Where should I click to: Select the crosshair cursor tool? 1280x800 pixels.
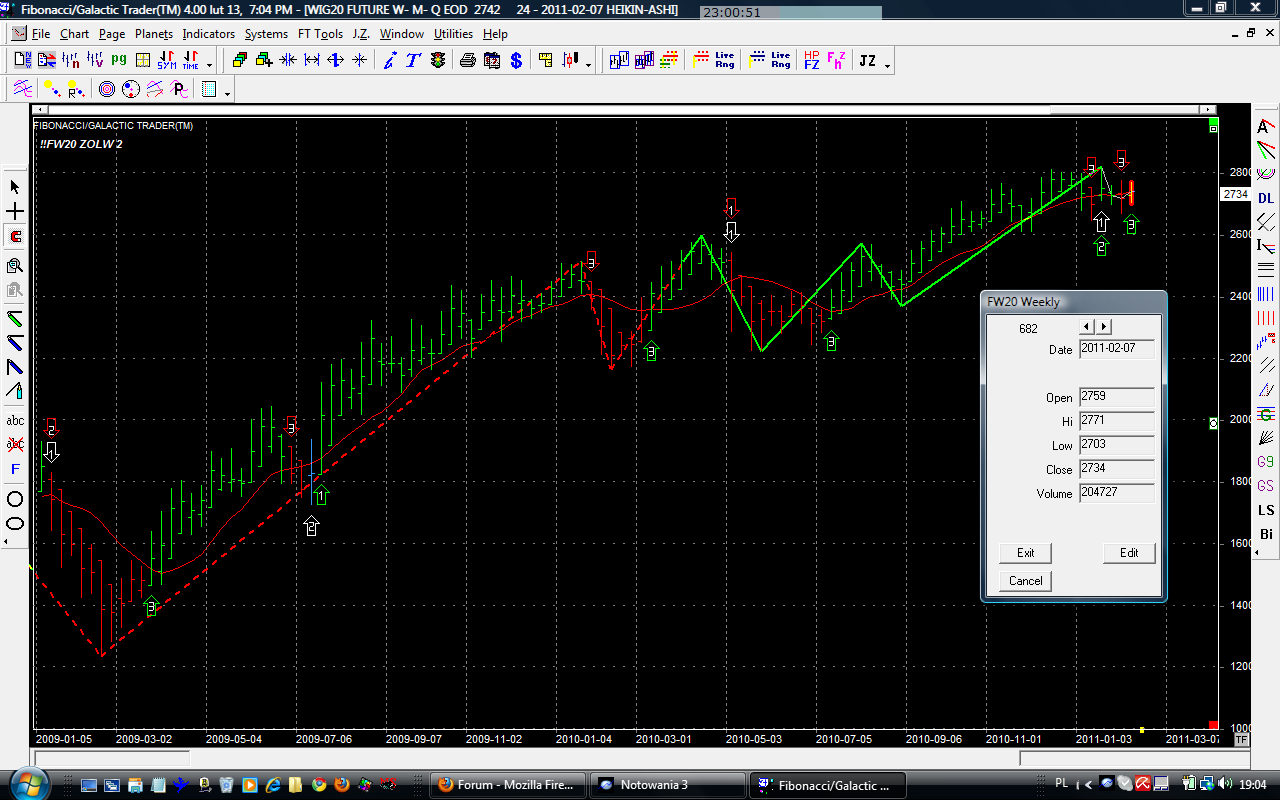tap(15, 212)
